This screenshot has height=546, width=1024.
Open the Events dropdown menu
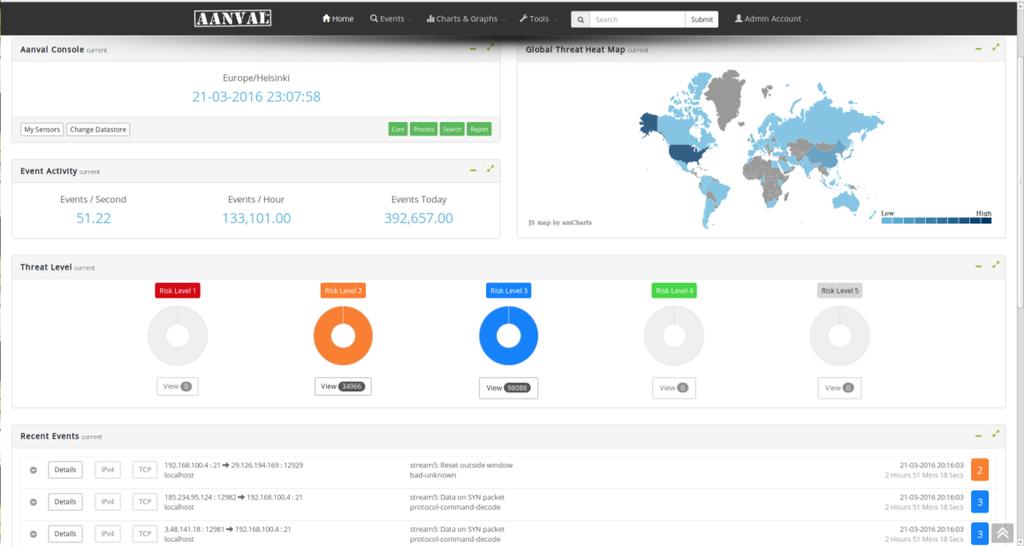[390, 19]
